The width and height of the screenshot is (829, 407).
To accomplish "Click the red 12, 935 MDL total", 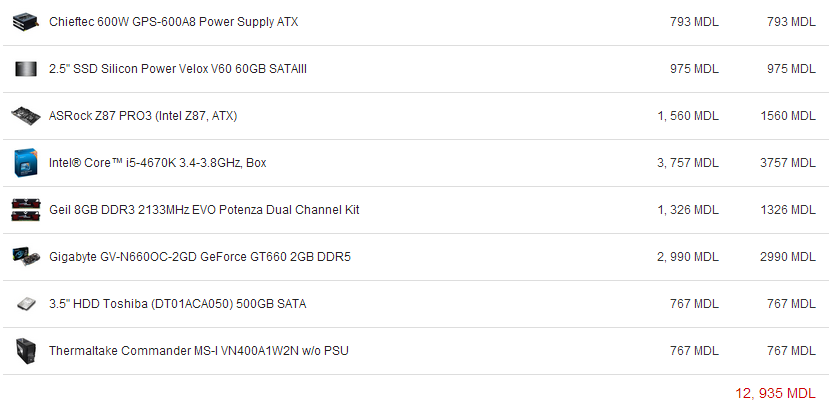I will (x=775, y=393).
